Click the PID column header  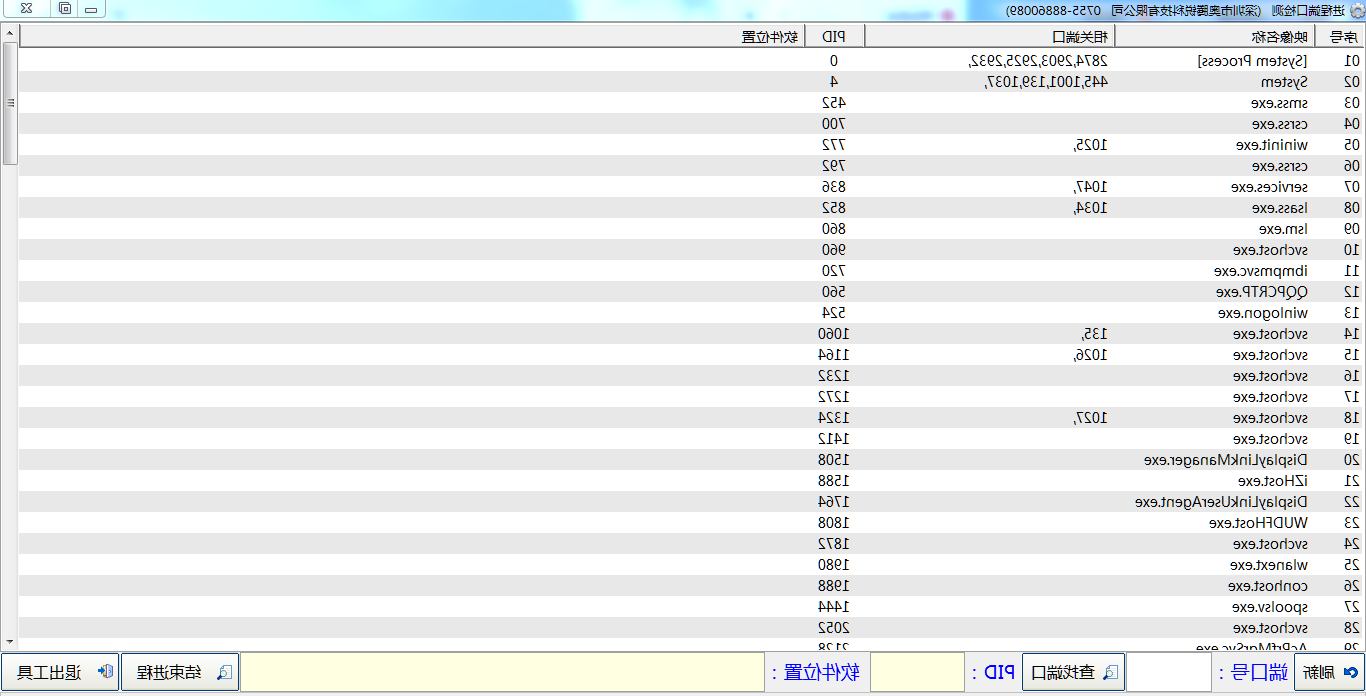(x=834, y=37)
